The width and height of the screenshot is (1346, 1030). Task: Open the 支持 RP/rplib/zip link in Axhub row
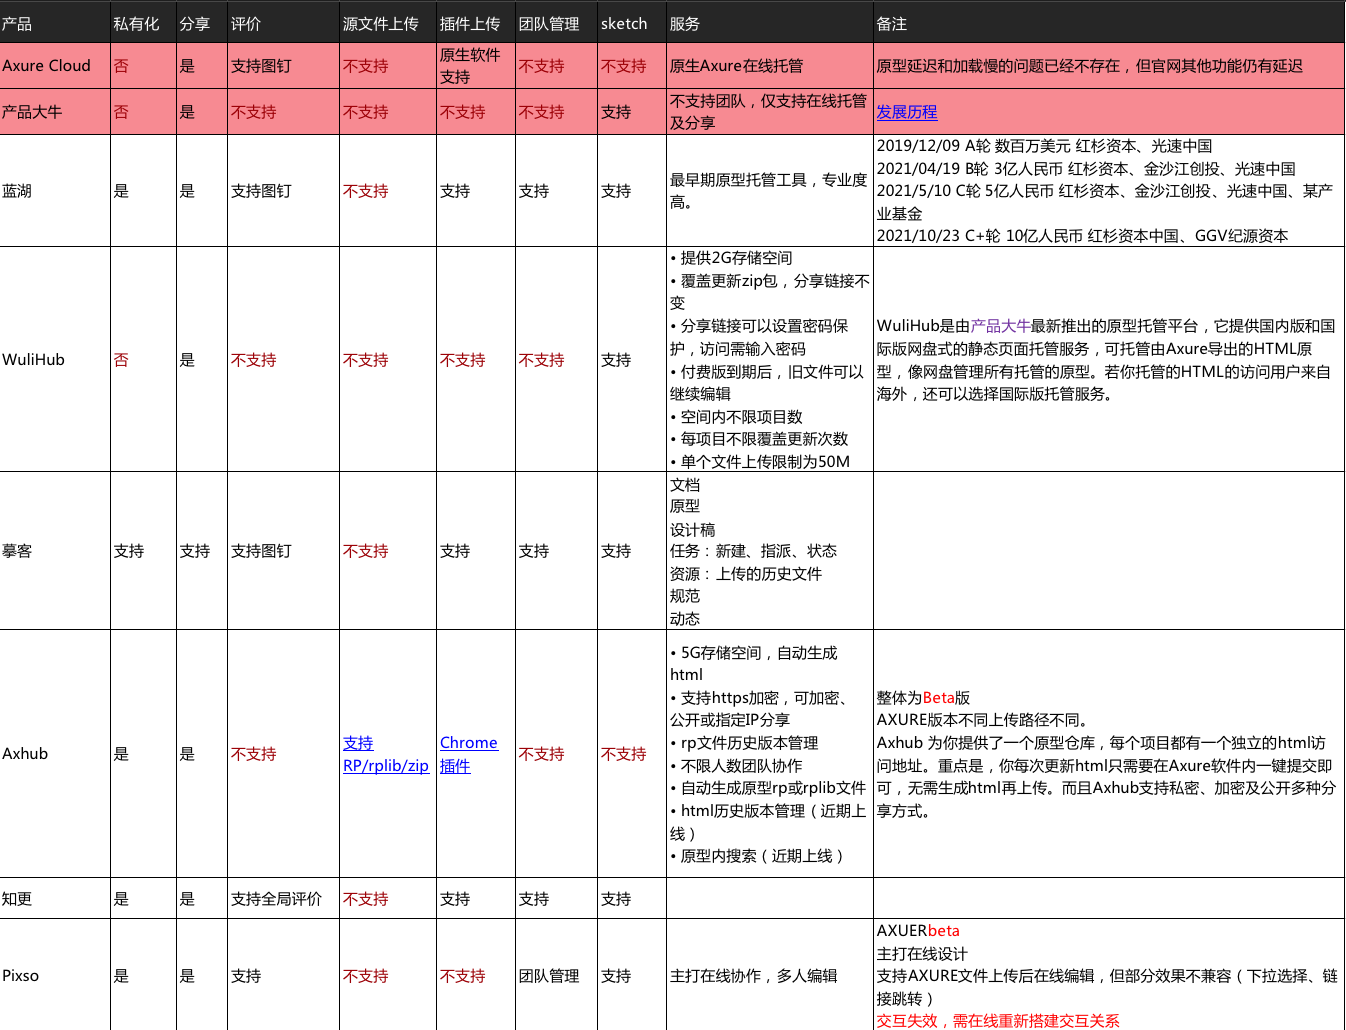[386, 754]
